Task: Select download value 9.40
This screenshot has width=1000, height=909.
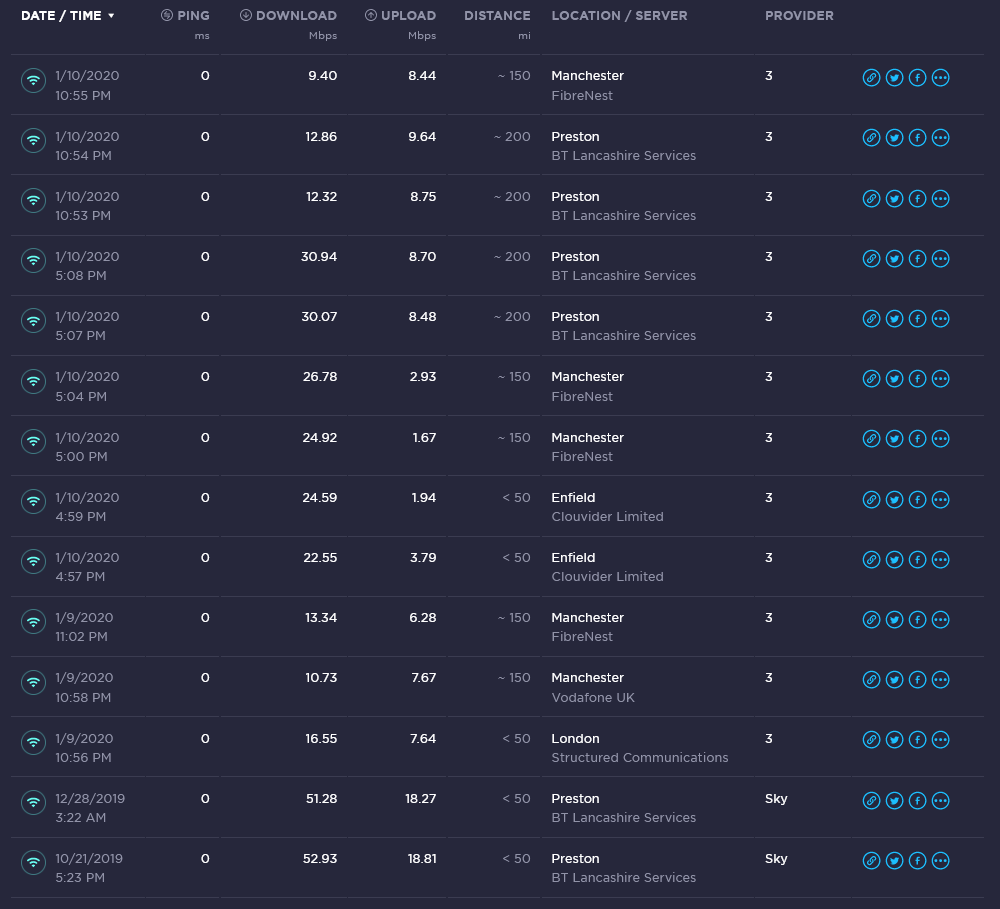Action: point(323,76)
